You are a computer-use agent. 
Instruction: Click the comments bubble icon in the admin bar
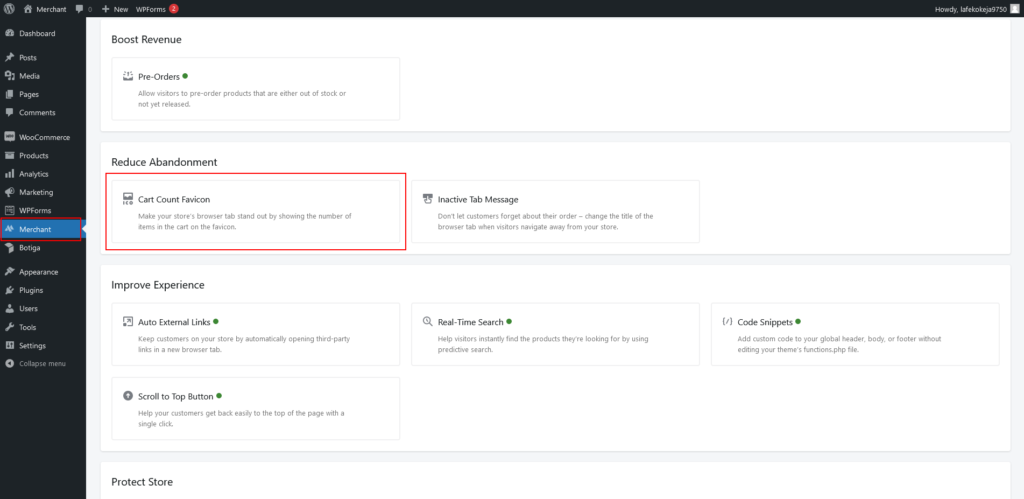(79, 9)
